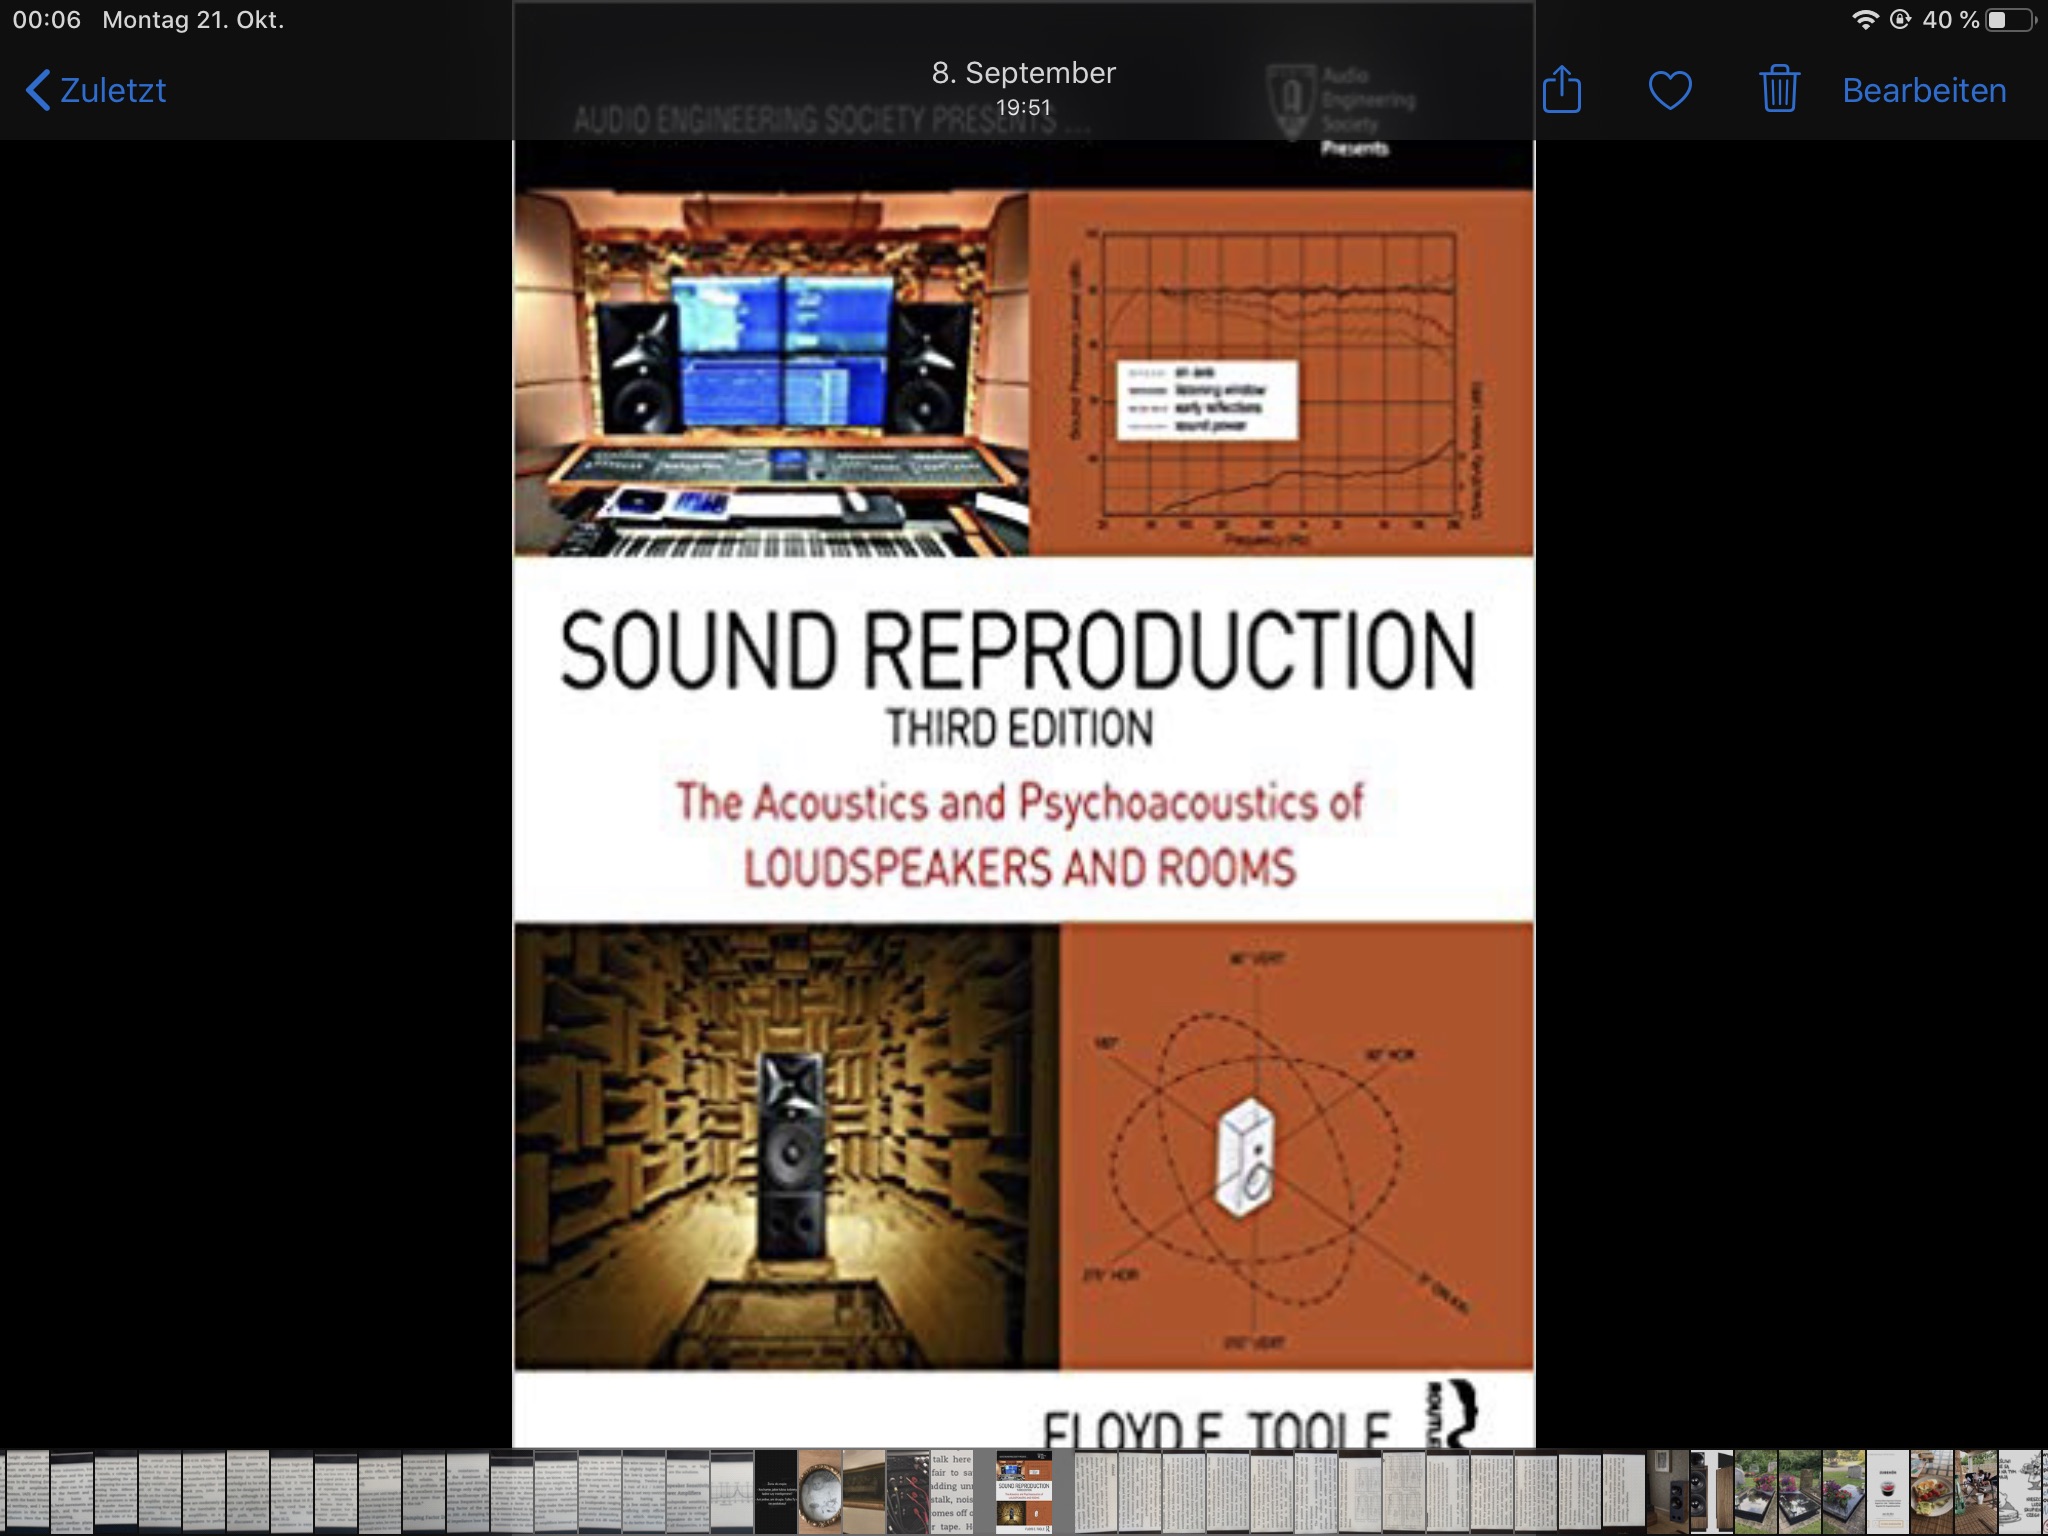Image resolution: width=2048 pixels, height=1536 pixels.
Task: Open the food plate thumbnail
Action: pos(1932,1491)
